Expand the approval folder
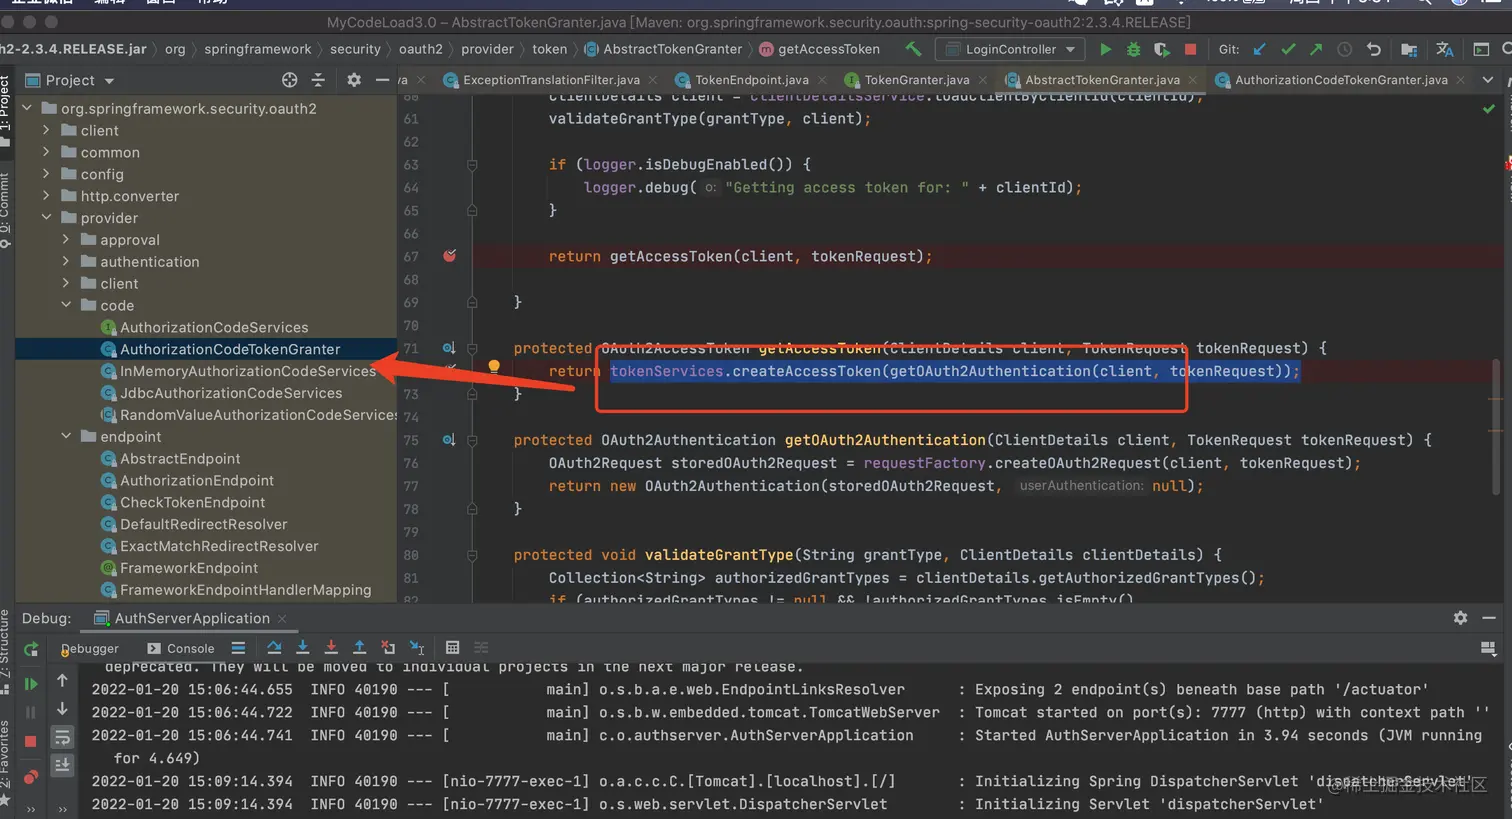This screenshot has width=1512, height=819. tap(66, 240)
